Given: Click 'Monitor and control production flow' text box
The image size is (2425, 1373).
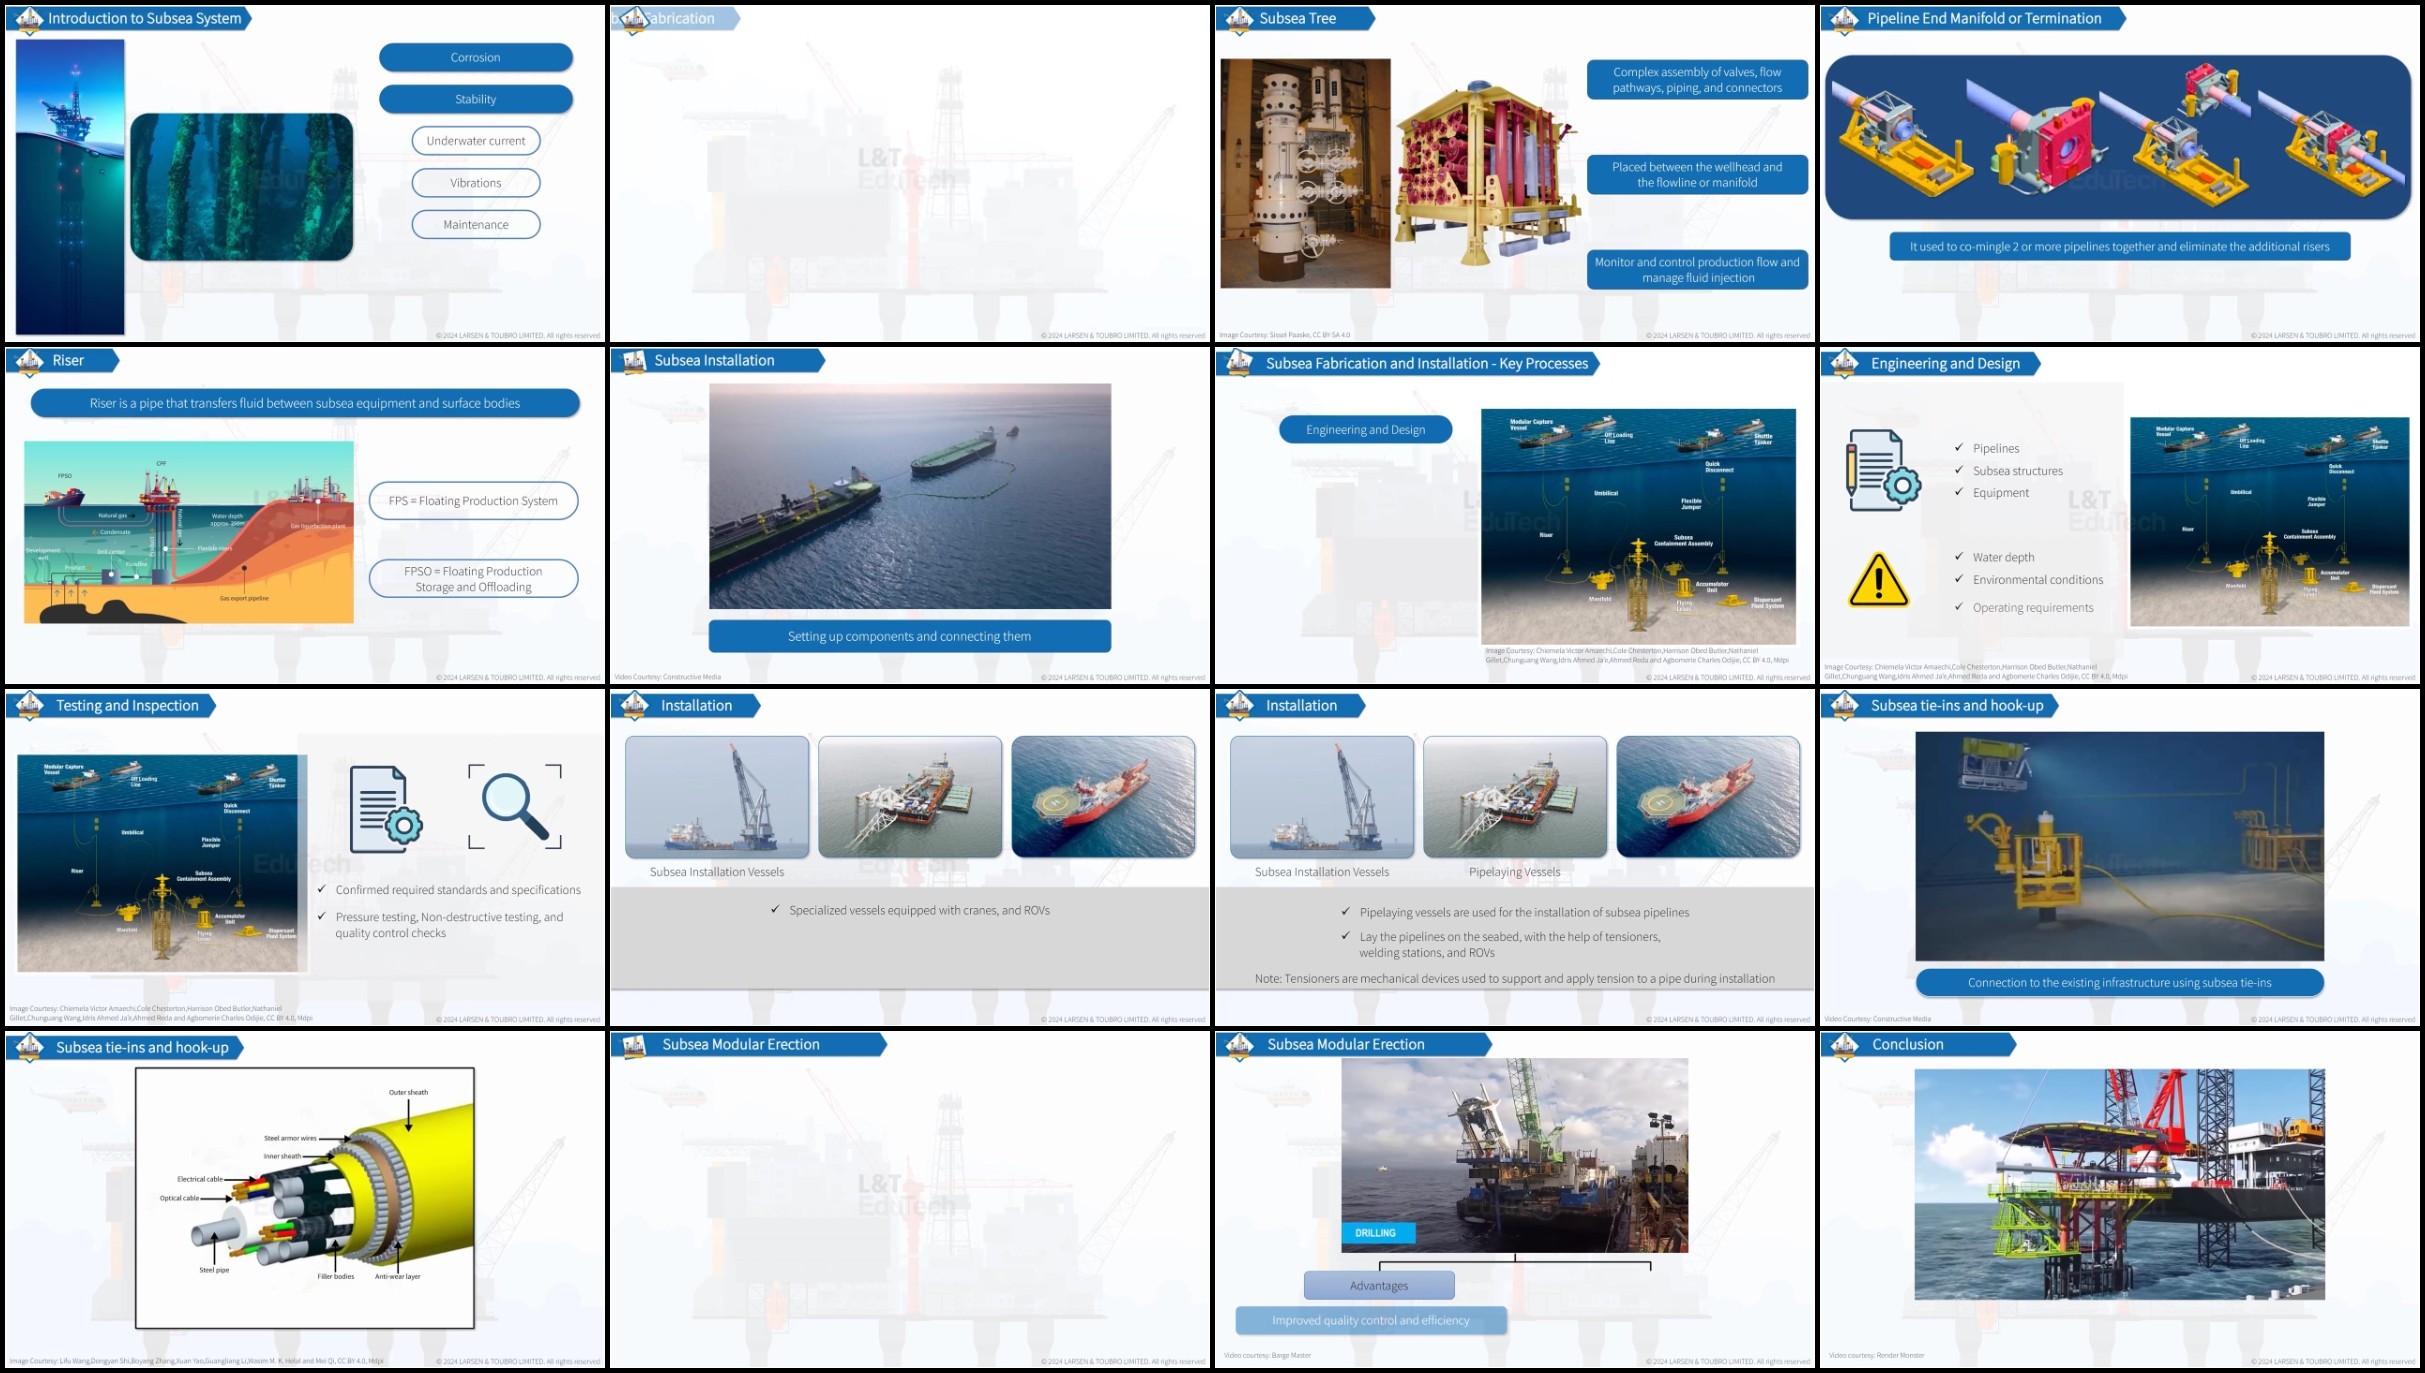Looking at the screenshot, I should pyautogui.click(x=1697, y=270).
